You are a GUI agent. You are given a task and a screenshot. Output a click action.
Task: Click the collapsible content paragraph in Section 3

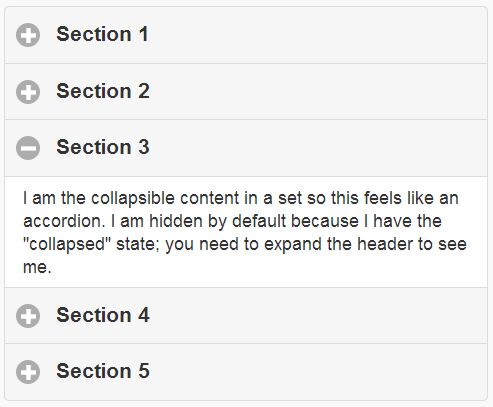245,232
